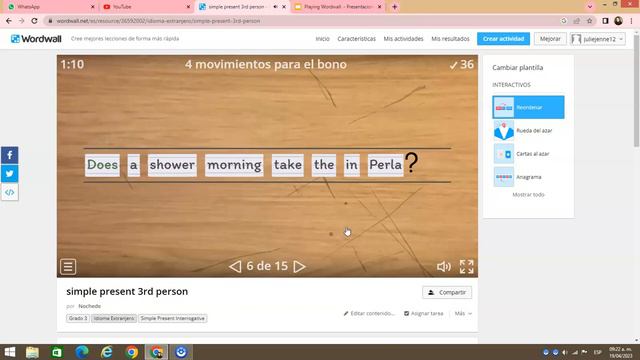640x360 pixels.
Task: Click the Grado 3 tag
Action: coord(78,318)
